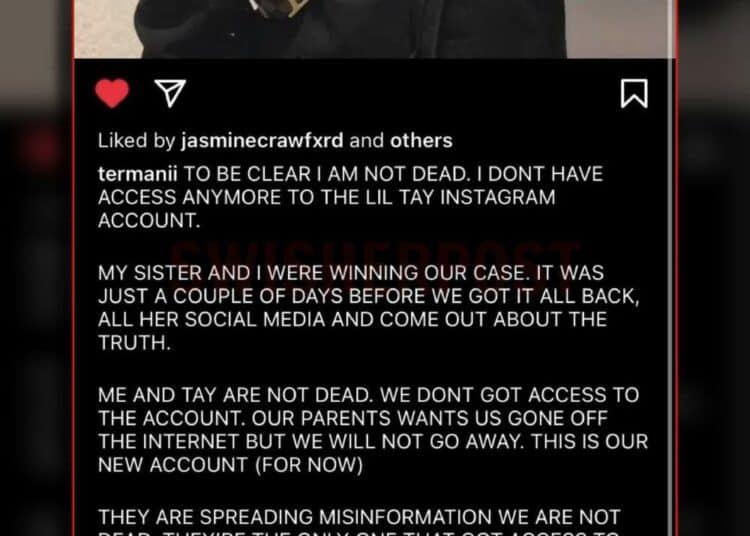750x536 pixels.
Task: Click the 'OUR PARENTS WANTS US GONE OFF' line
Action: click(353, 418)
